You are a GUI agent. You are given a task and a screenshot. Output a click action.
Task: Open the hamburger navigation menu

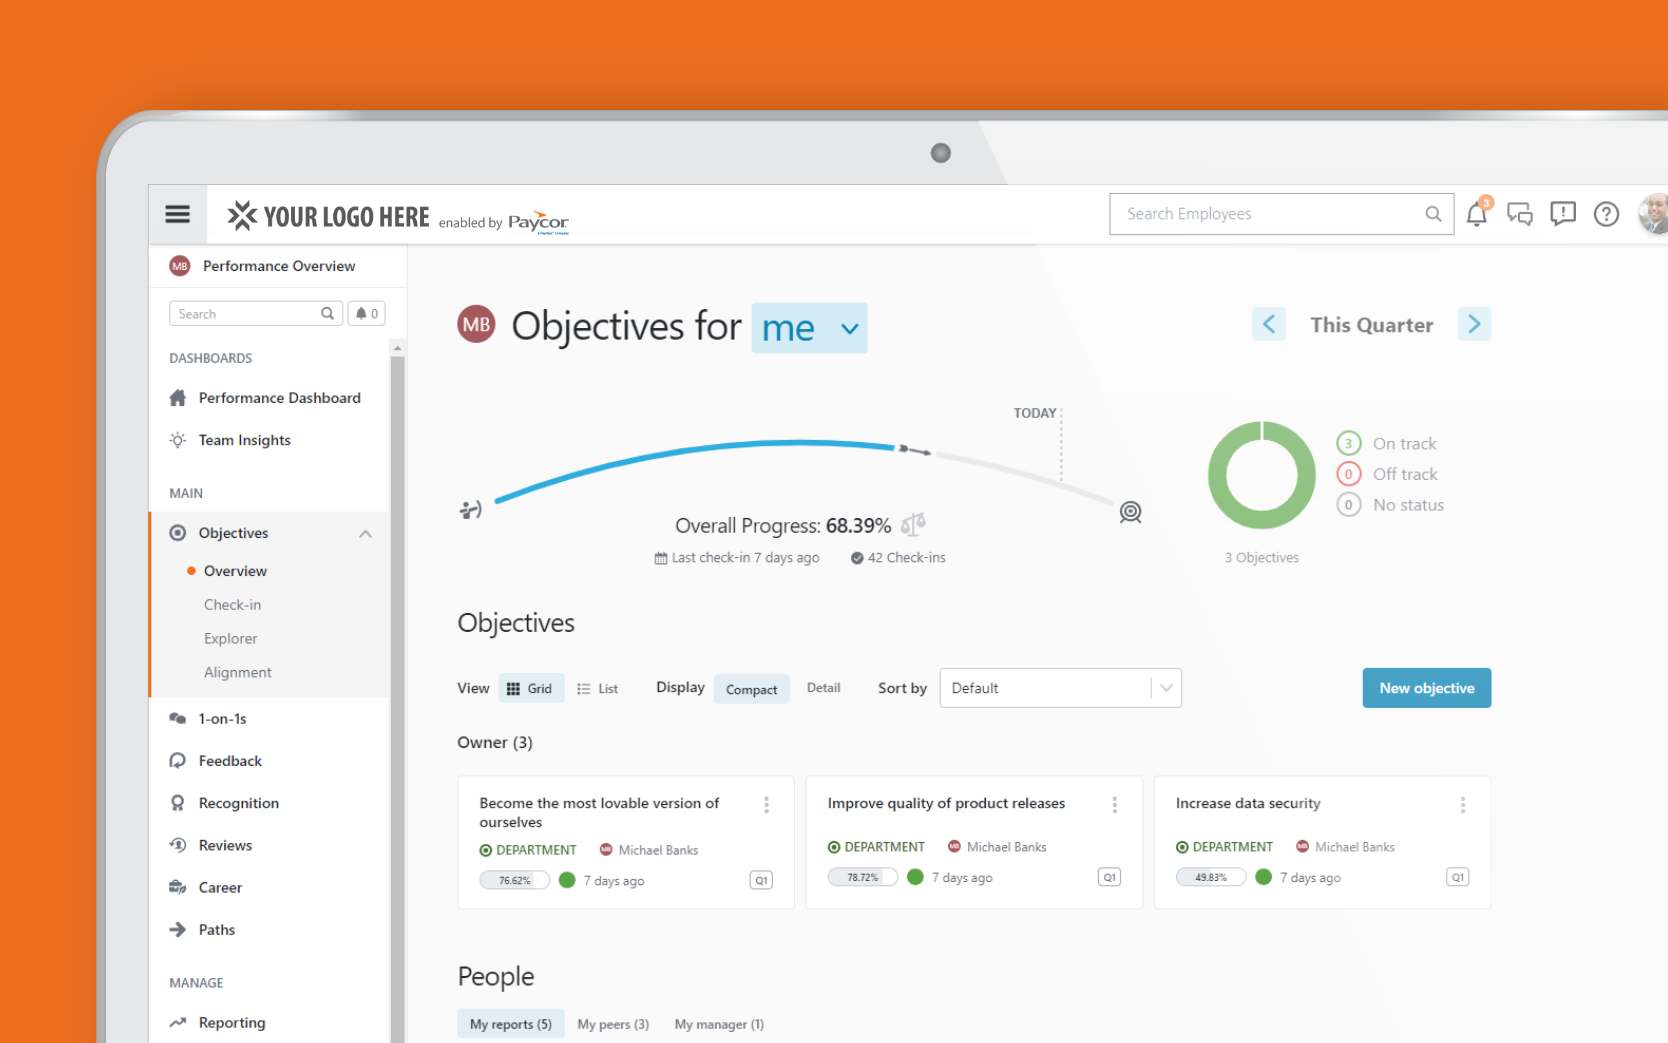[x=177, y=214]
